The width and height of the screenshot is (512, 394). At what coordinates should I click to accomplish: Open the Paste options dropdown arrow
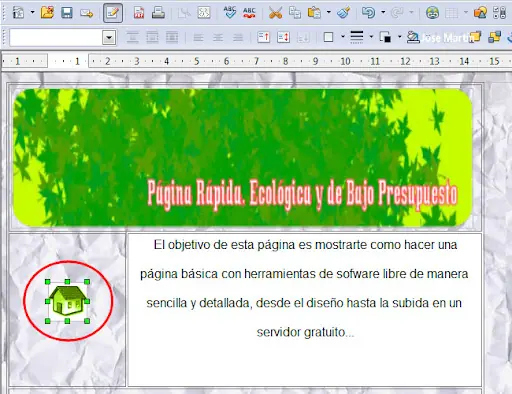[329, 13]
